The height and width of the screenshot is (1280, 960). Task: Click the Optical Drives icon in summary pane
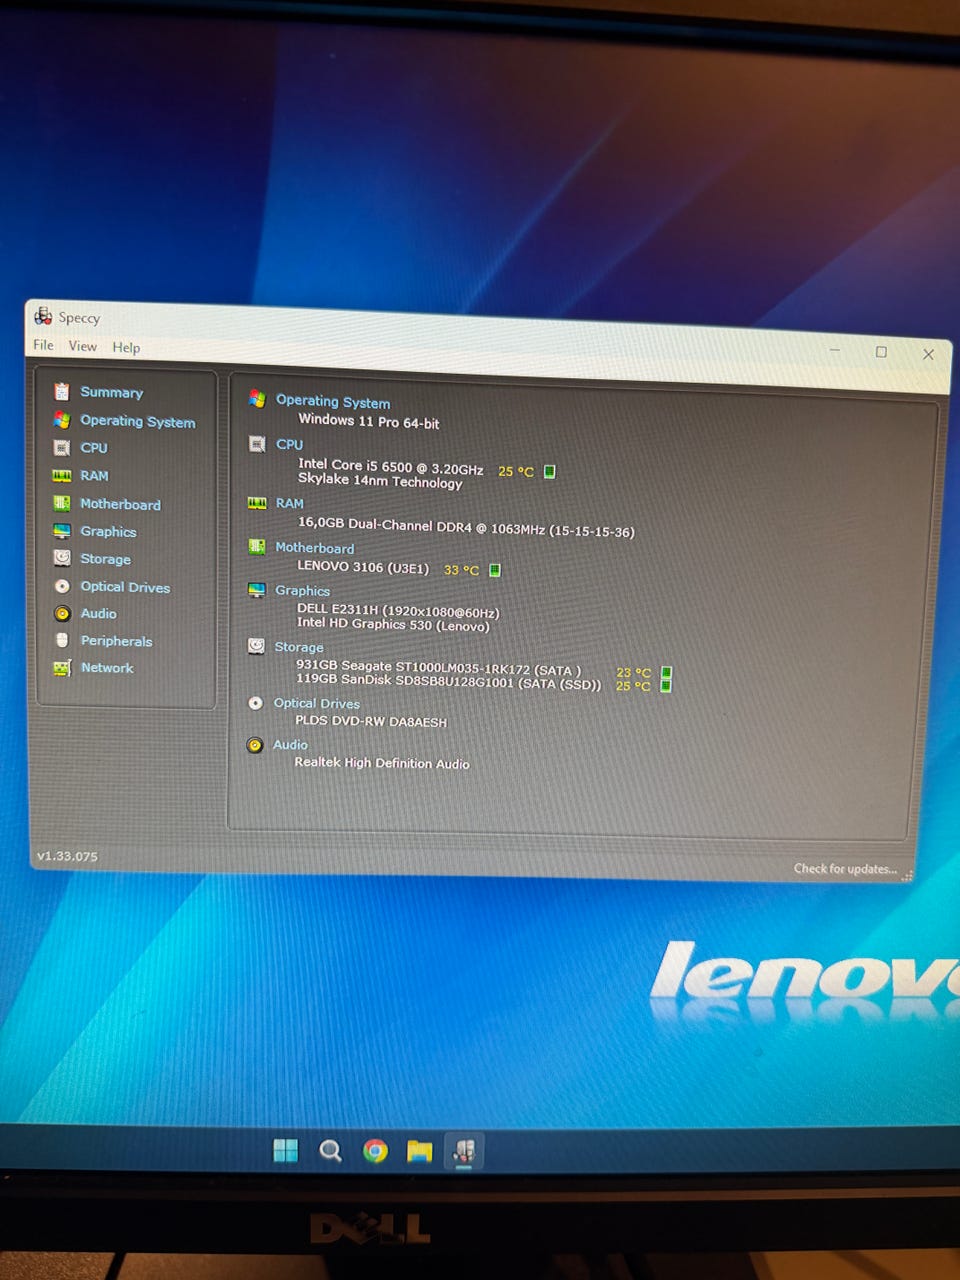click(x=255, y=703)
